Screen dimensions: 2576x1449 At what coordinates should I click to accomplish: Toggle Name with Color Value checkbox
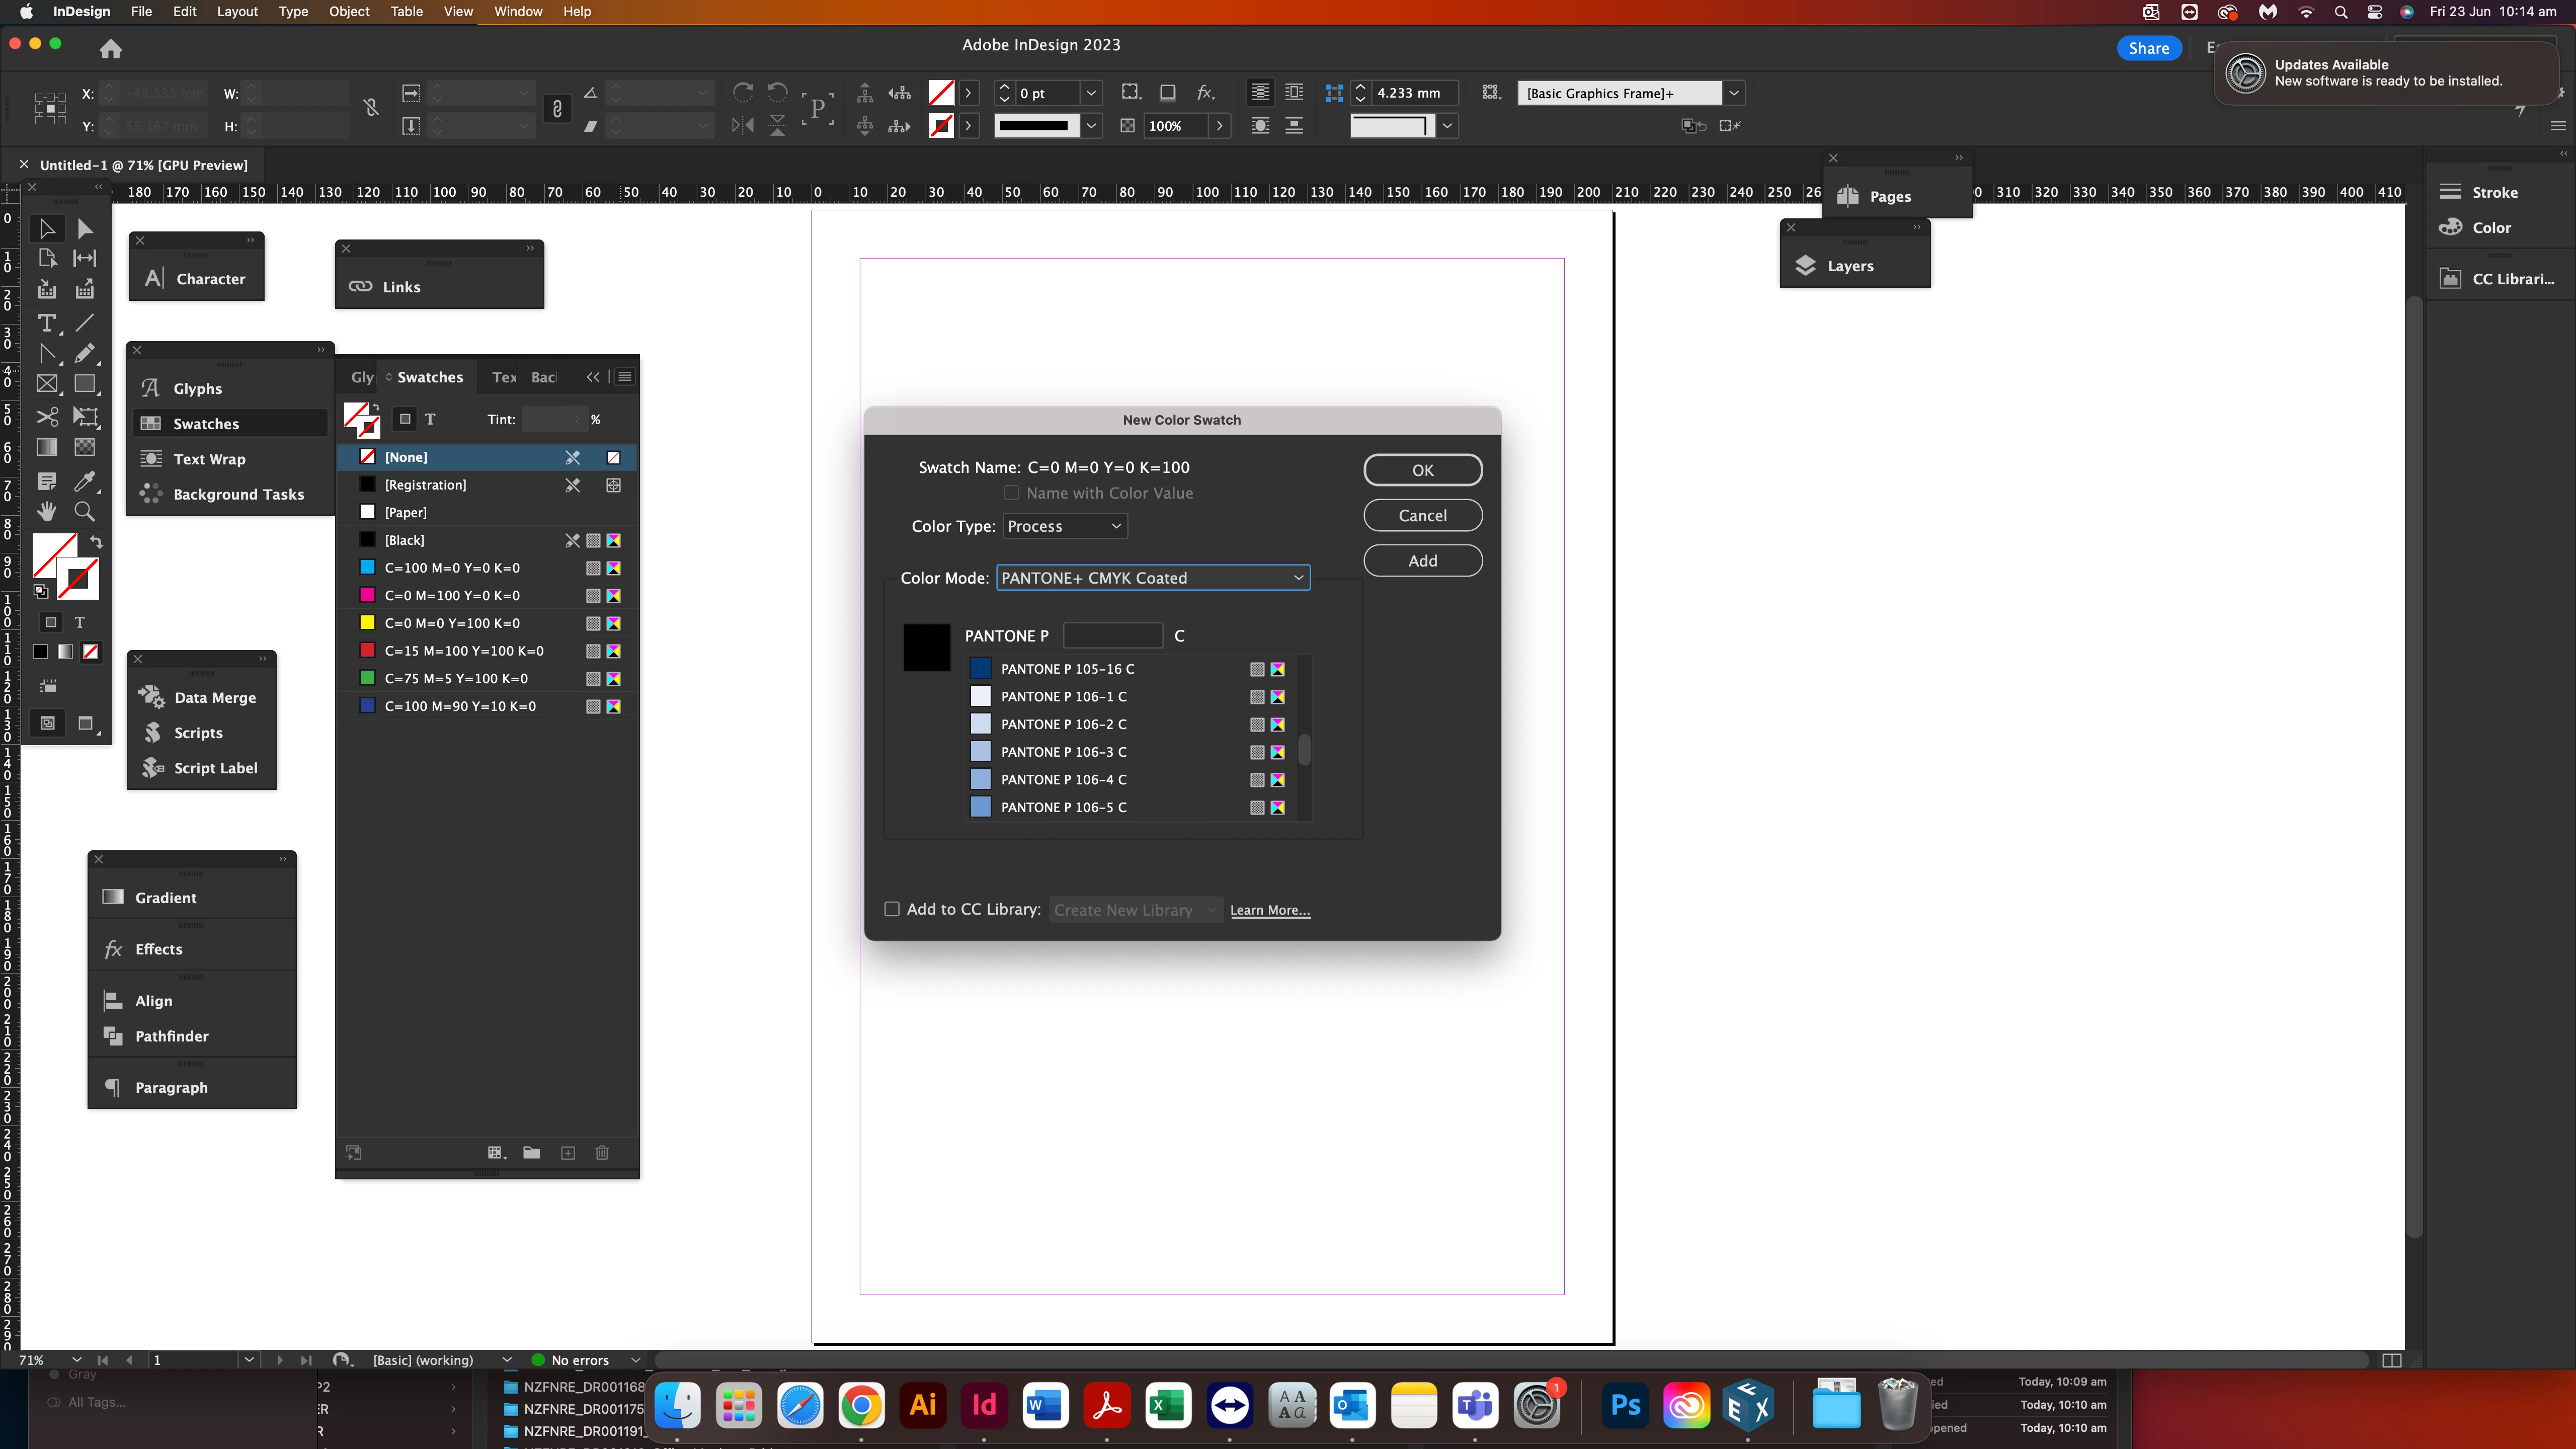coord(1011,493)
